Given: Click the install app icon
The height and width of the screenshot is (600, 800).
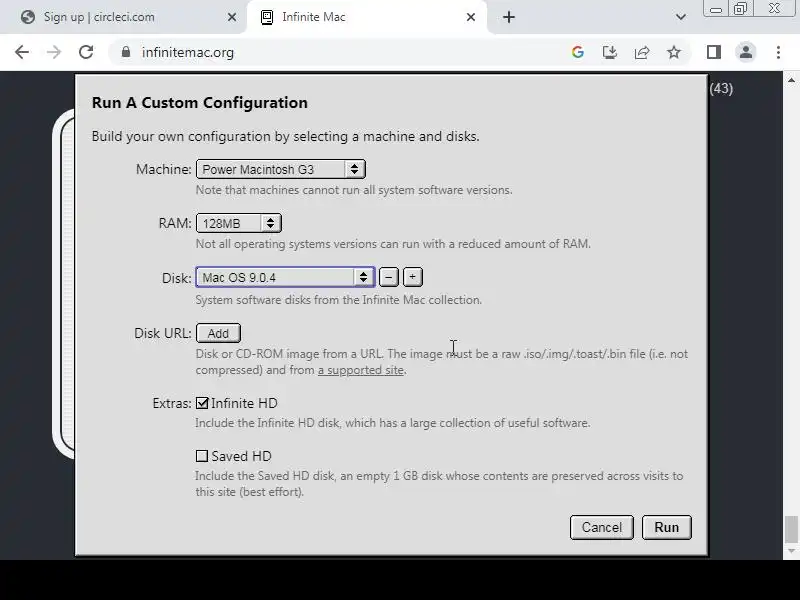Looking at the screenshot, I should tap(610, 52).
